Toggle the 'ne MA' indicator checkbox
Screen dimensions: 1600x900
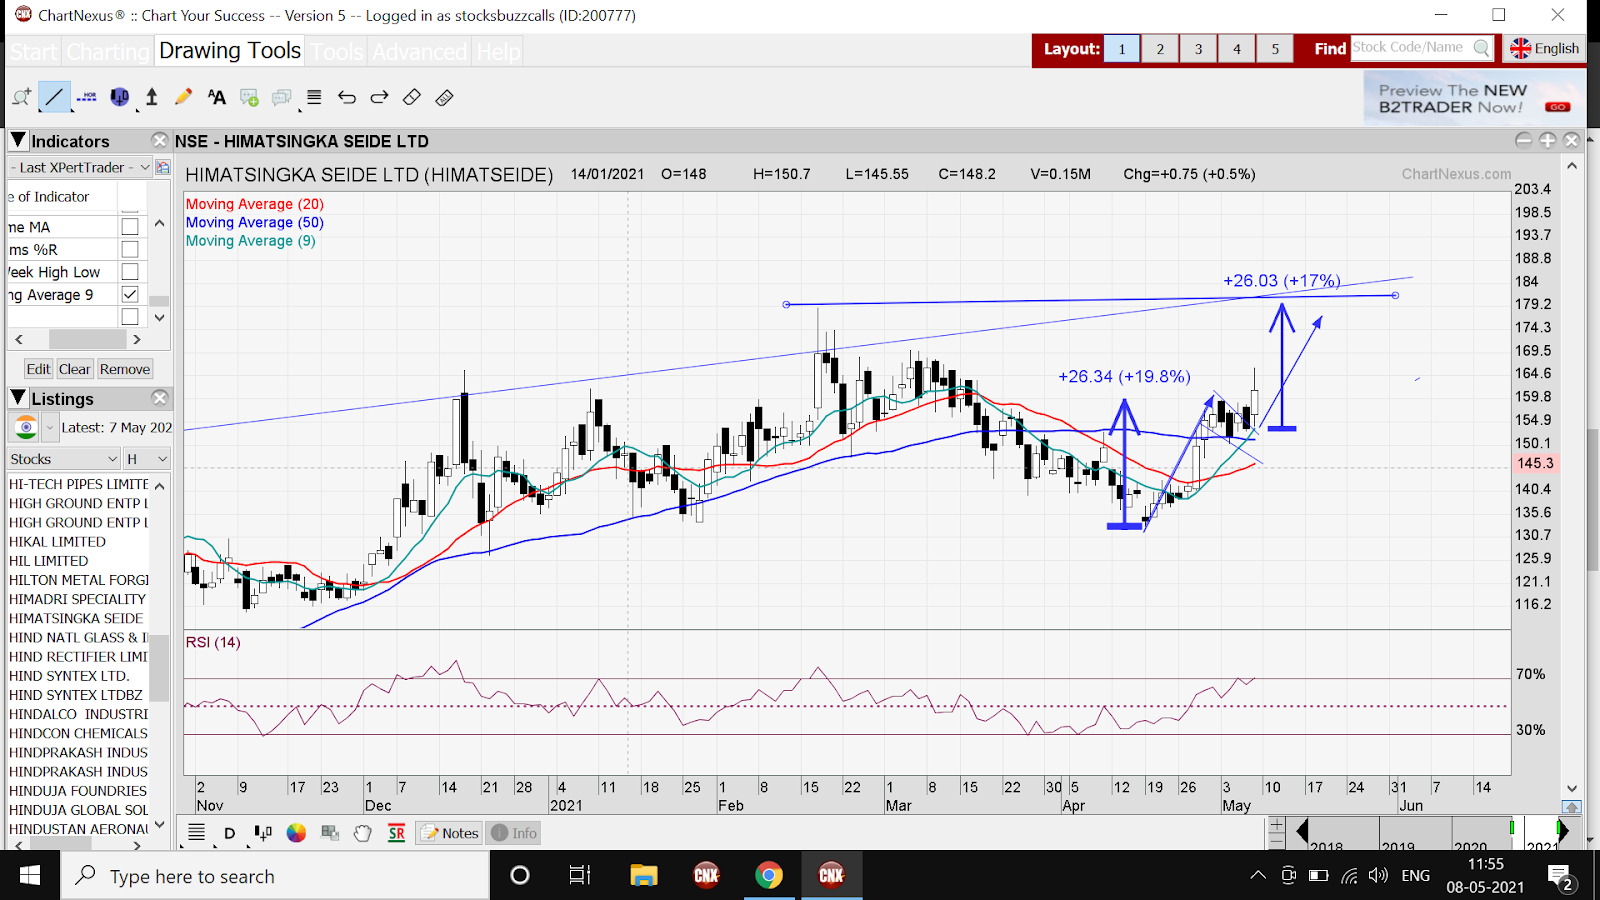tap(130, 227)
